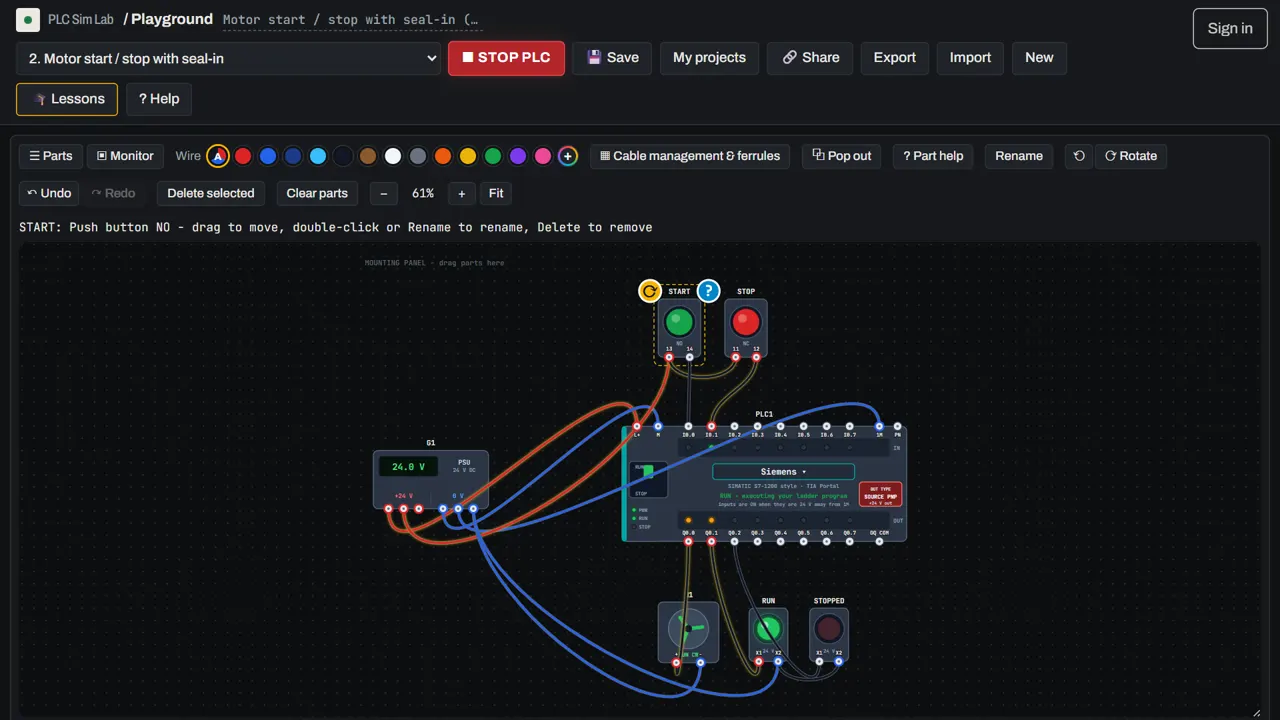This screenshot has width=1280, height=720.
Task: Click the PLC Q0.2 output terminal
Action: [x=734, y=541]
